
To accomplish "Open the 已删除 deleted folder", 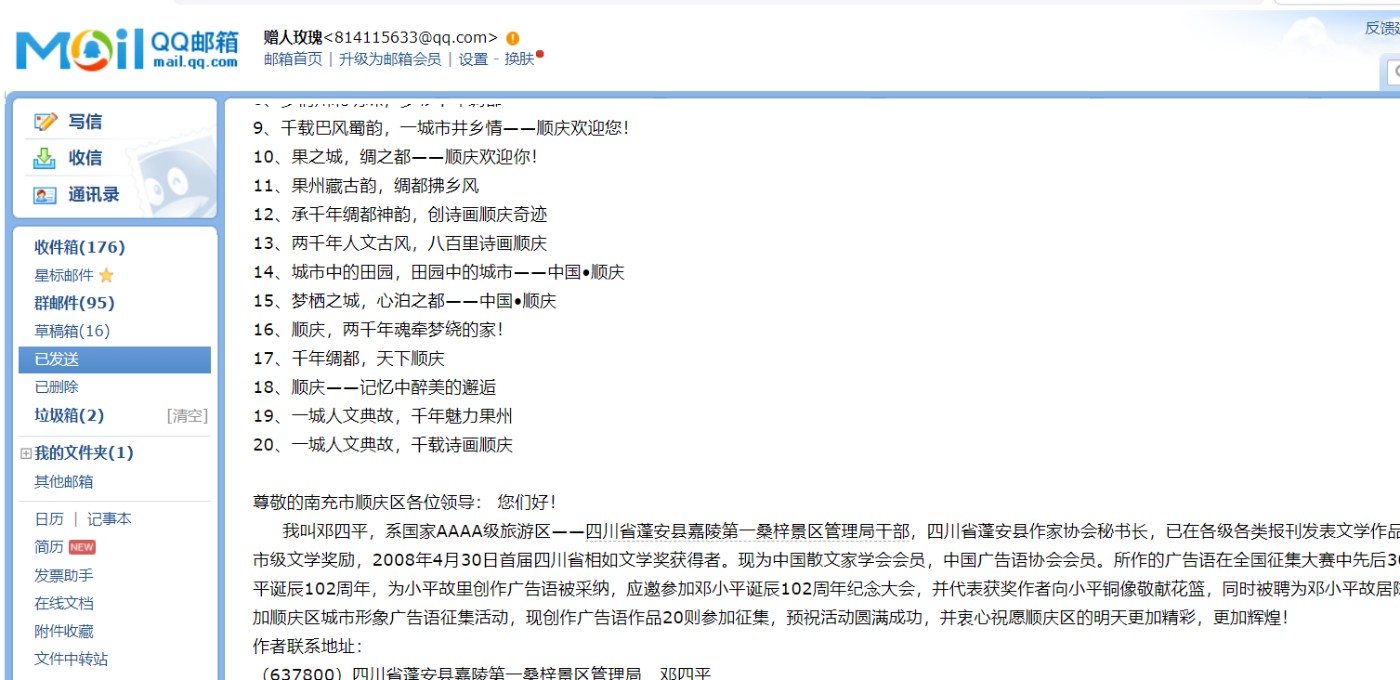I will coord(57,387).
